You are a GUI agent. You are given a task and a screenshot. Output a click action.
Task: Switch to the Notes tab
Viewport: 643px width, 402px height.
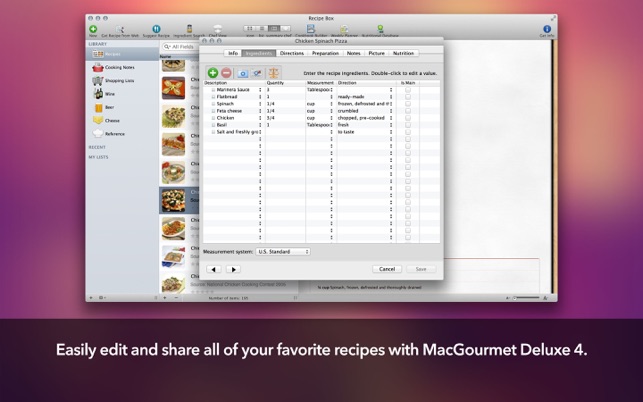click(353, 53)
